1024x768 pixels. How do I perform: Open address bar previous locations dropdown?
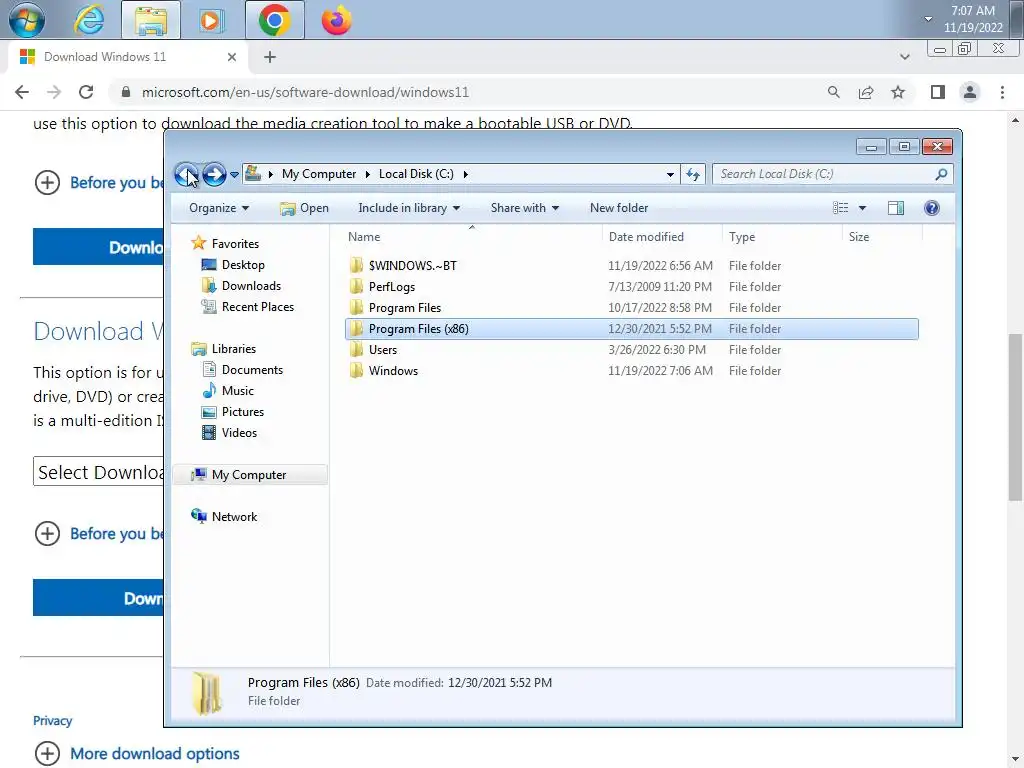(670, 174)
